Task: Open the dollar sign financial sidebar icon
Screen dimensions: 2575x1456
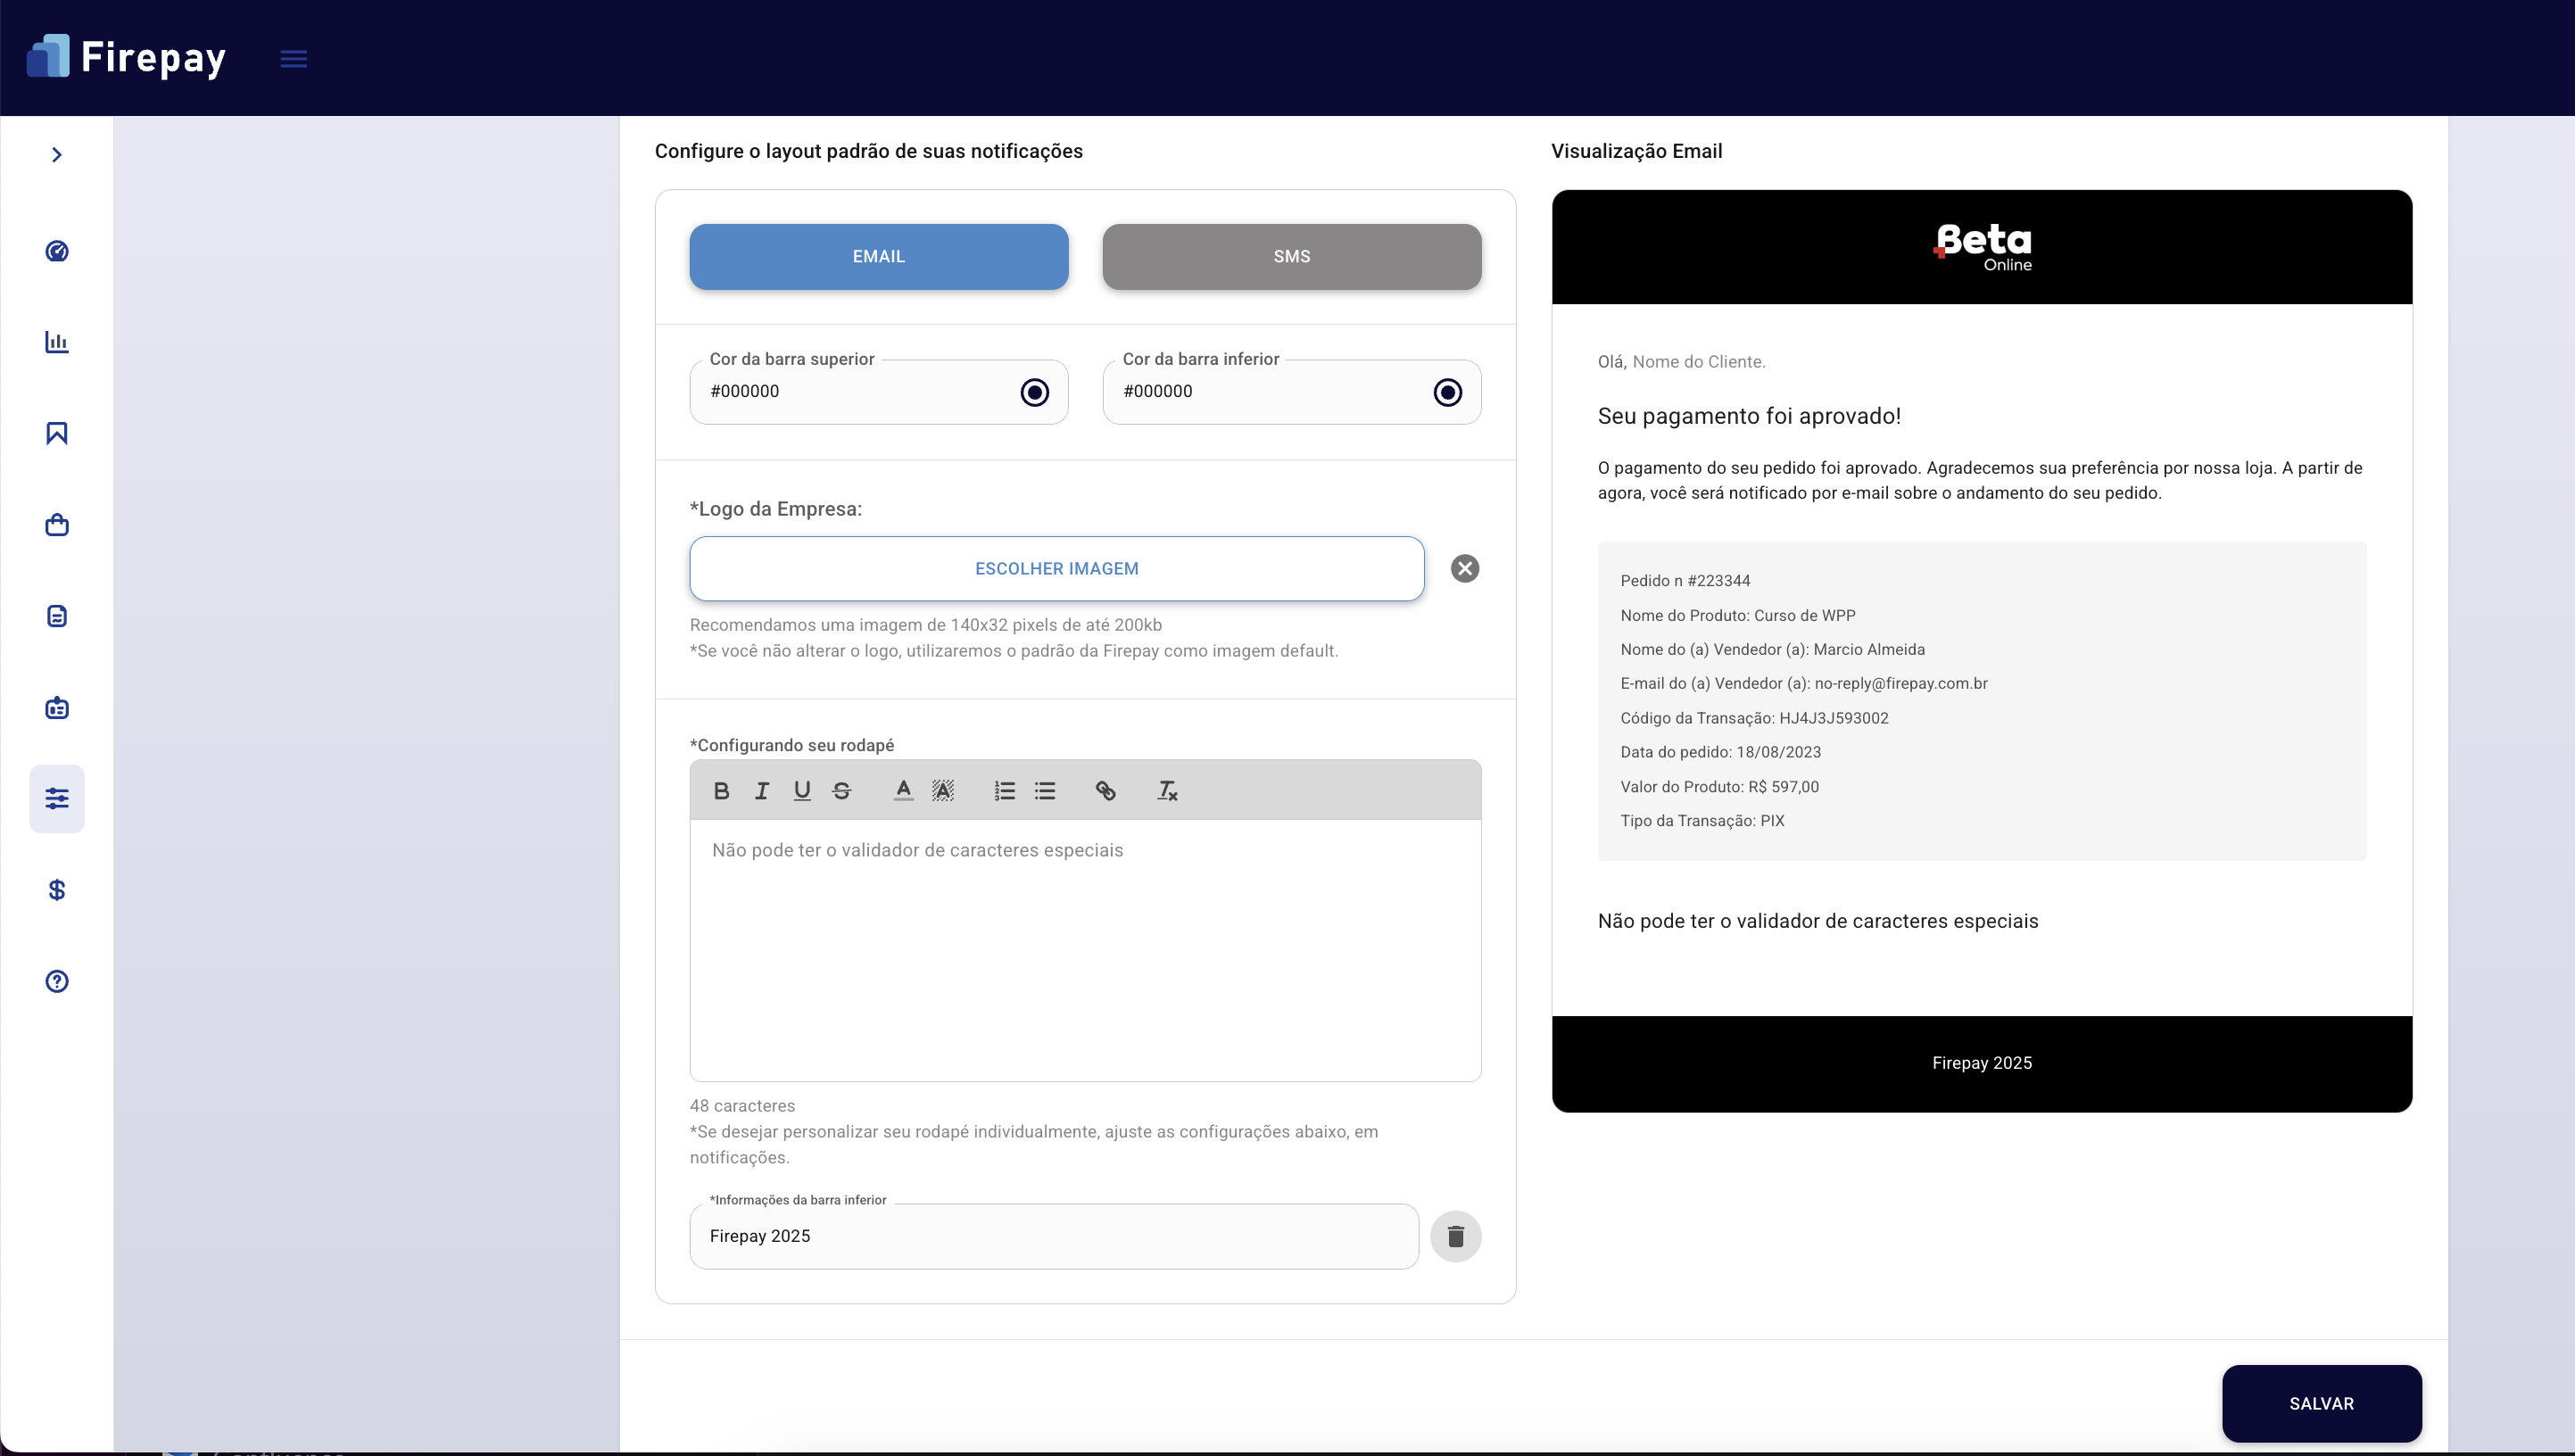Action: pyautogui.click(x=57, y=890)
